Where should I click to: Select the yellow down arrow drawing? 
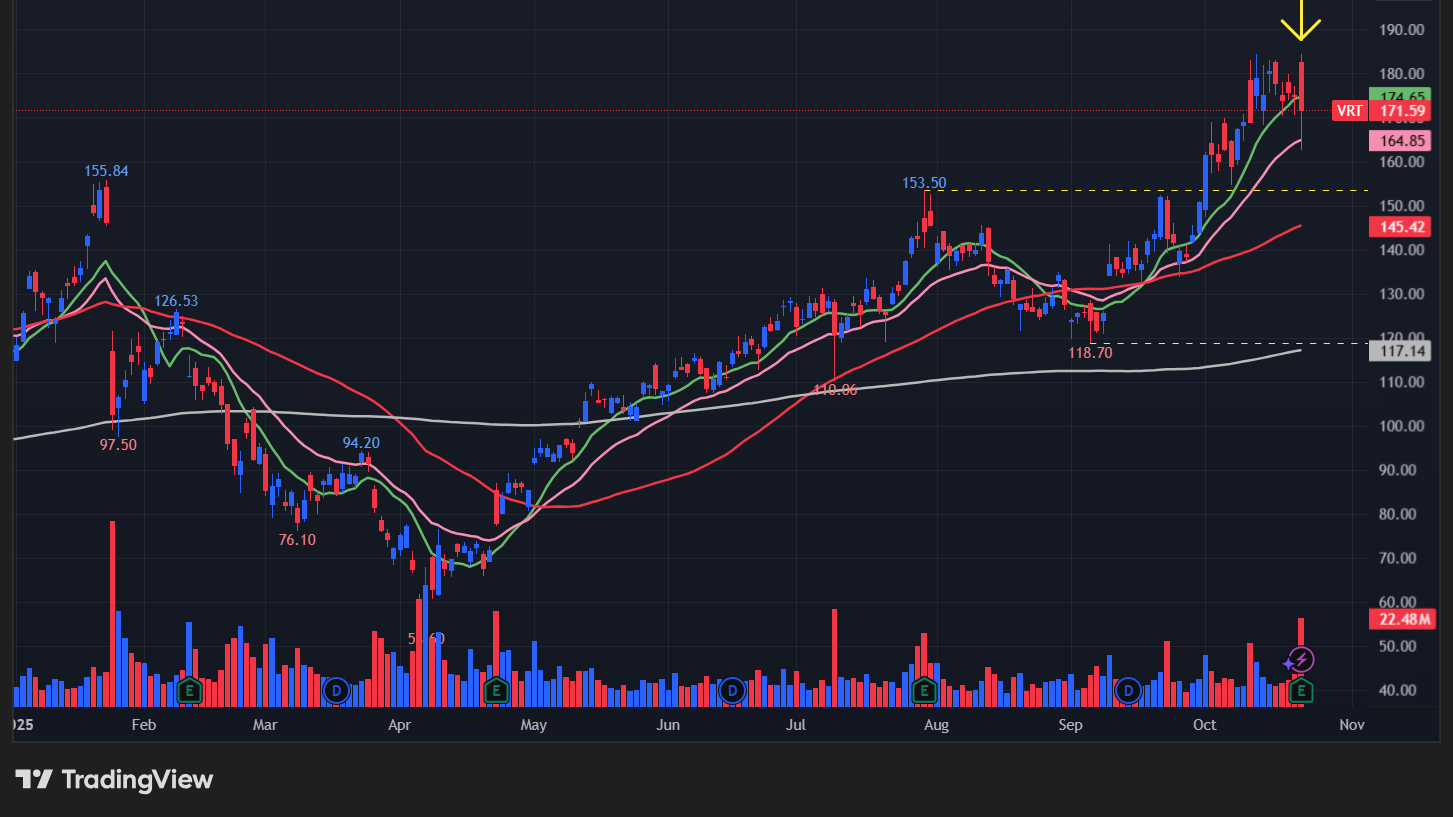[1302, 21]
